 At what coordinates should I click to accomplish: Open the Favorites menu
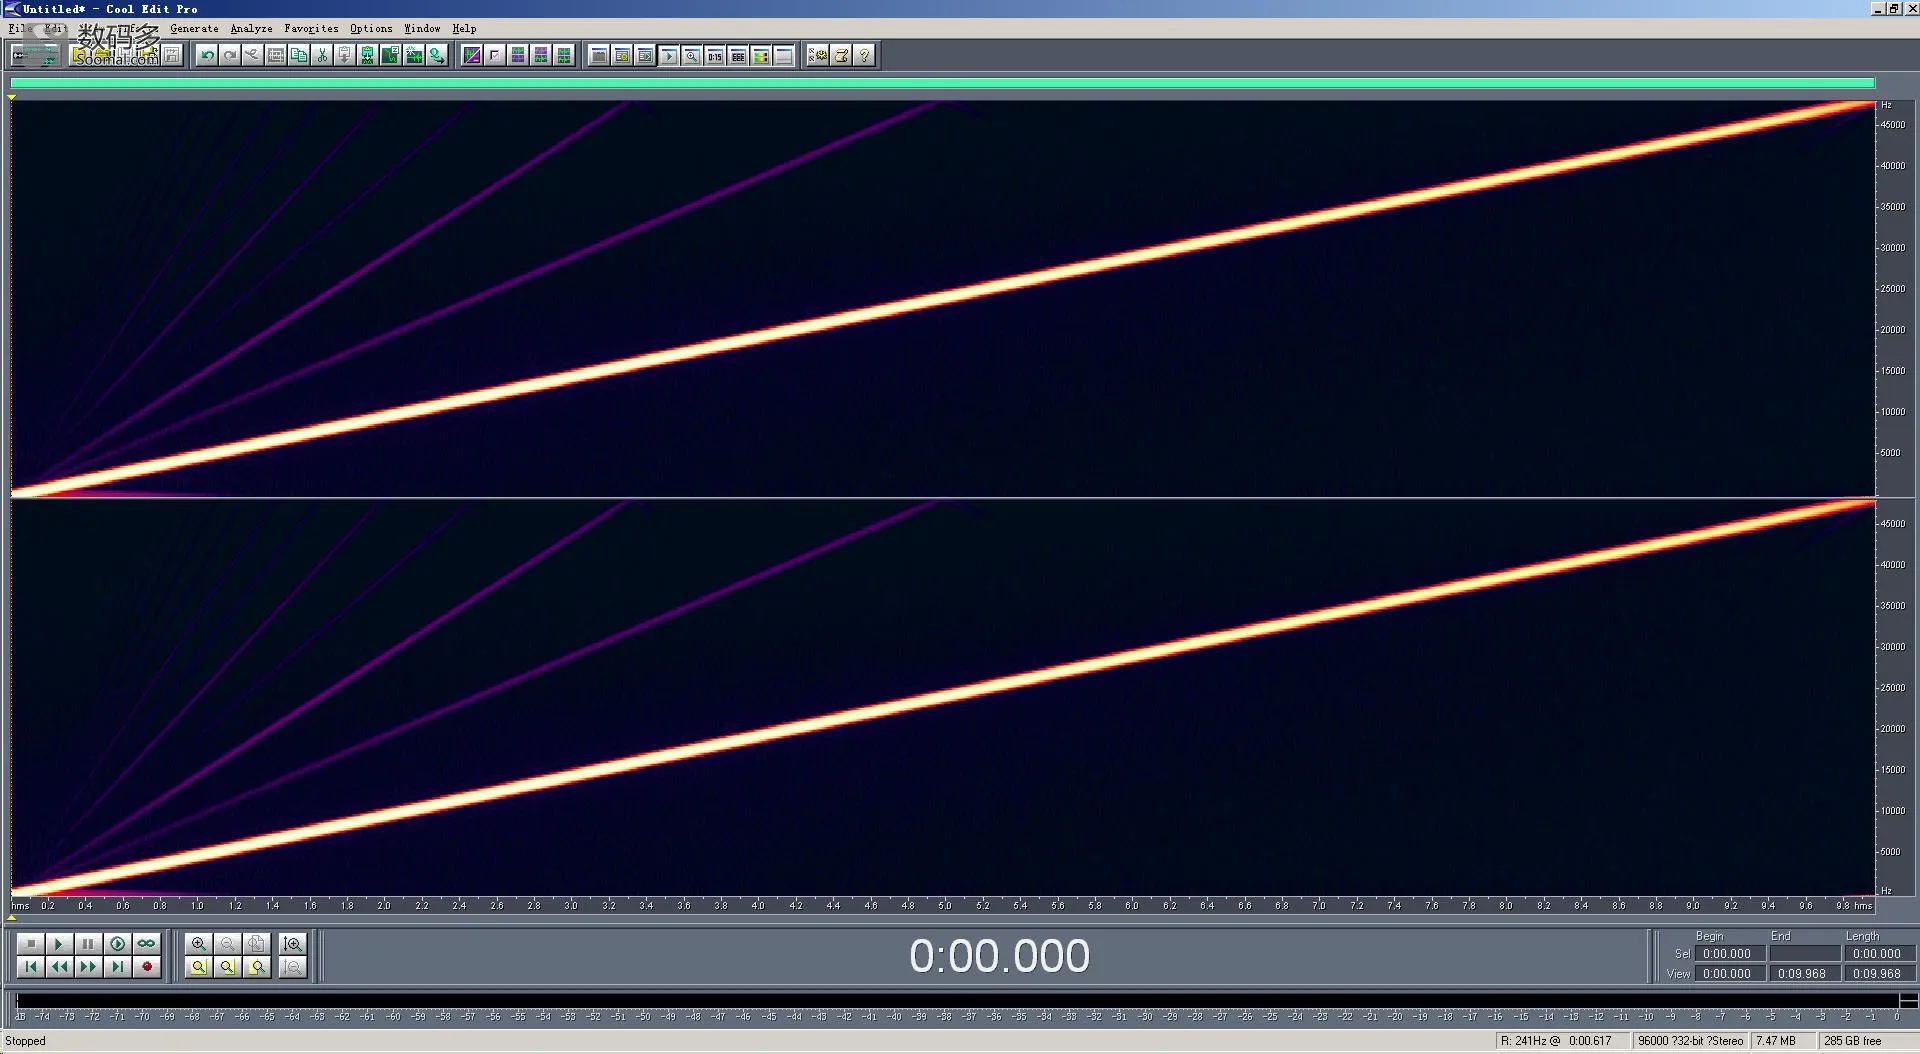(x=311, y=28)
